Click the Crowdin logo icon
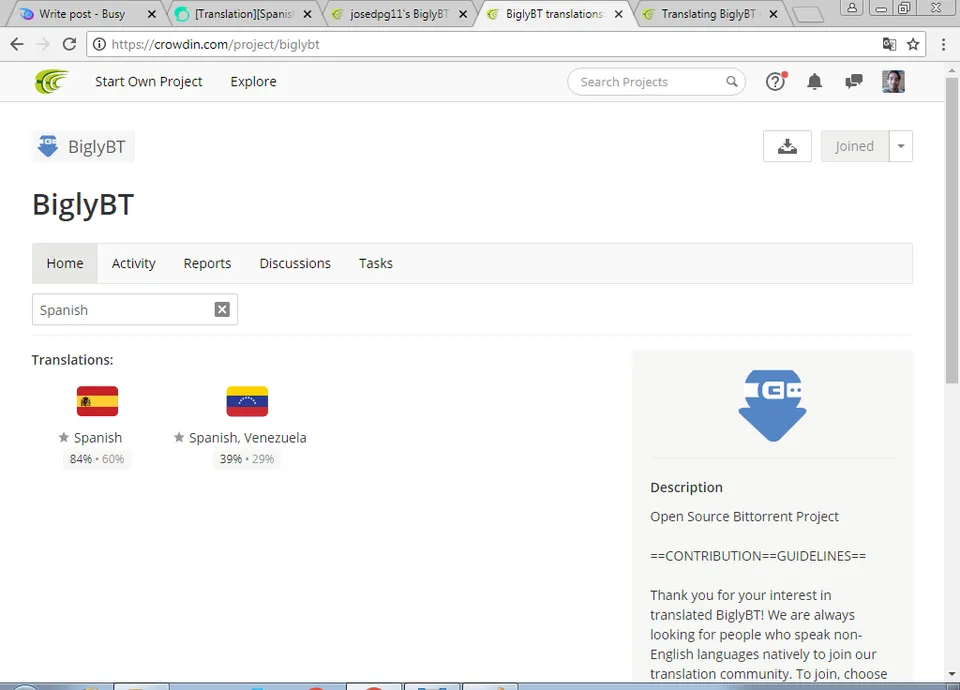Viewport: 960px width, 690px height. [51, 81]
